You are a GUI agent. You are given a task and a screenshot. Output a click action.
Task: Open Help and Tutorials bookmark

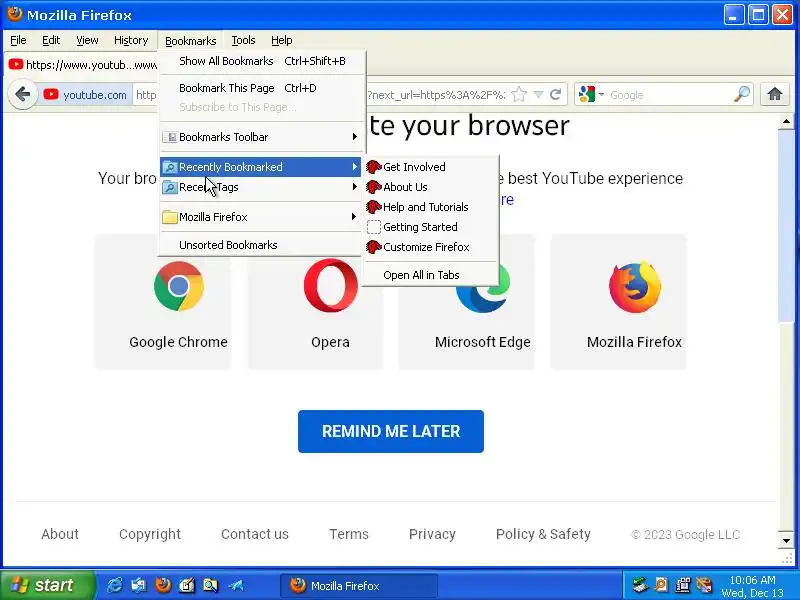pos(431,207)
